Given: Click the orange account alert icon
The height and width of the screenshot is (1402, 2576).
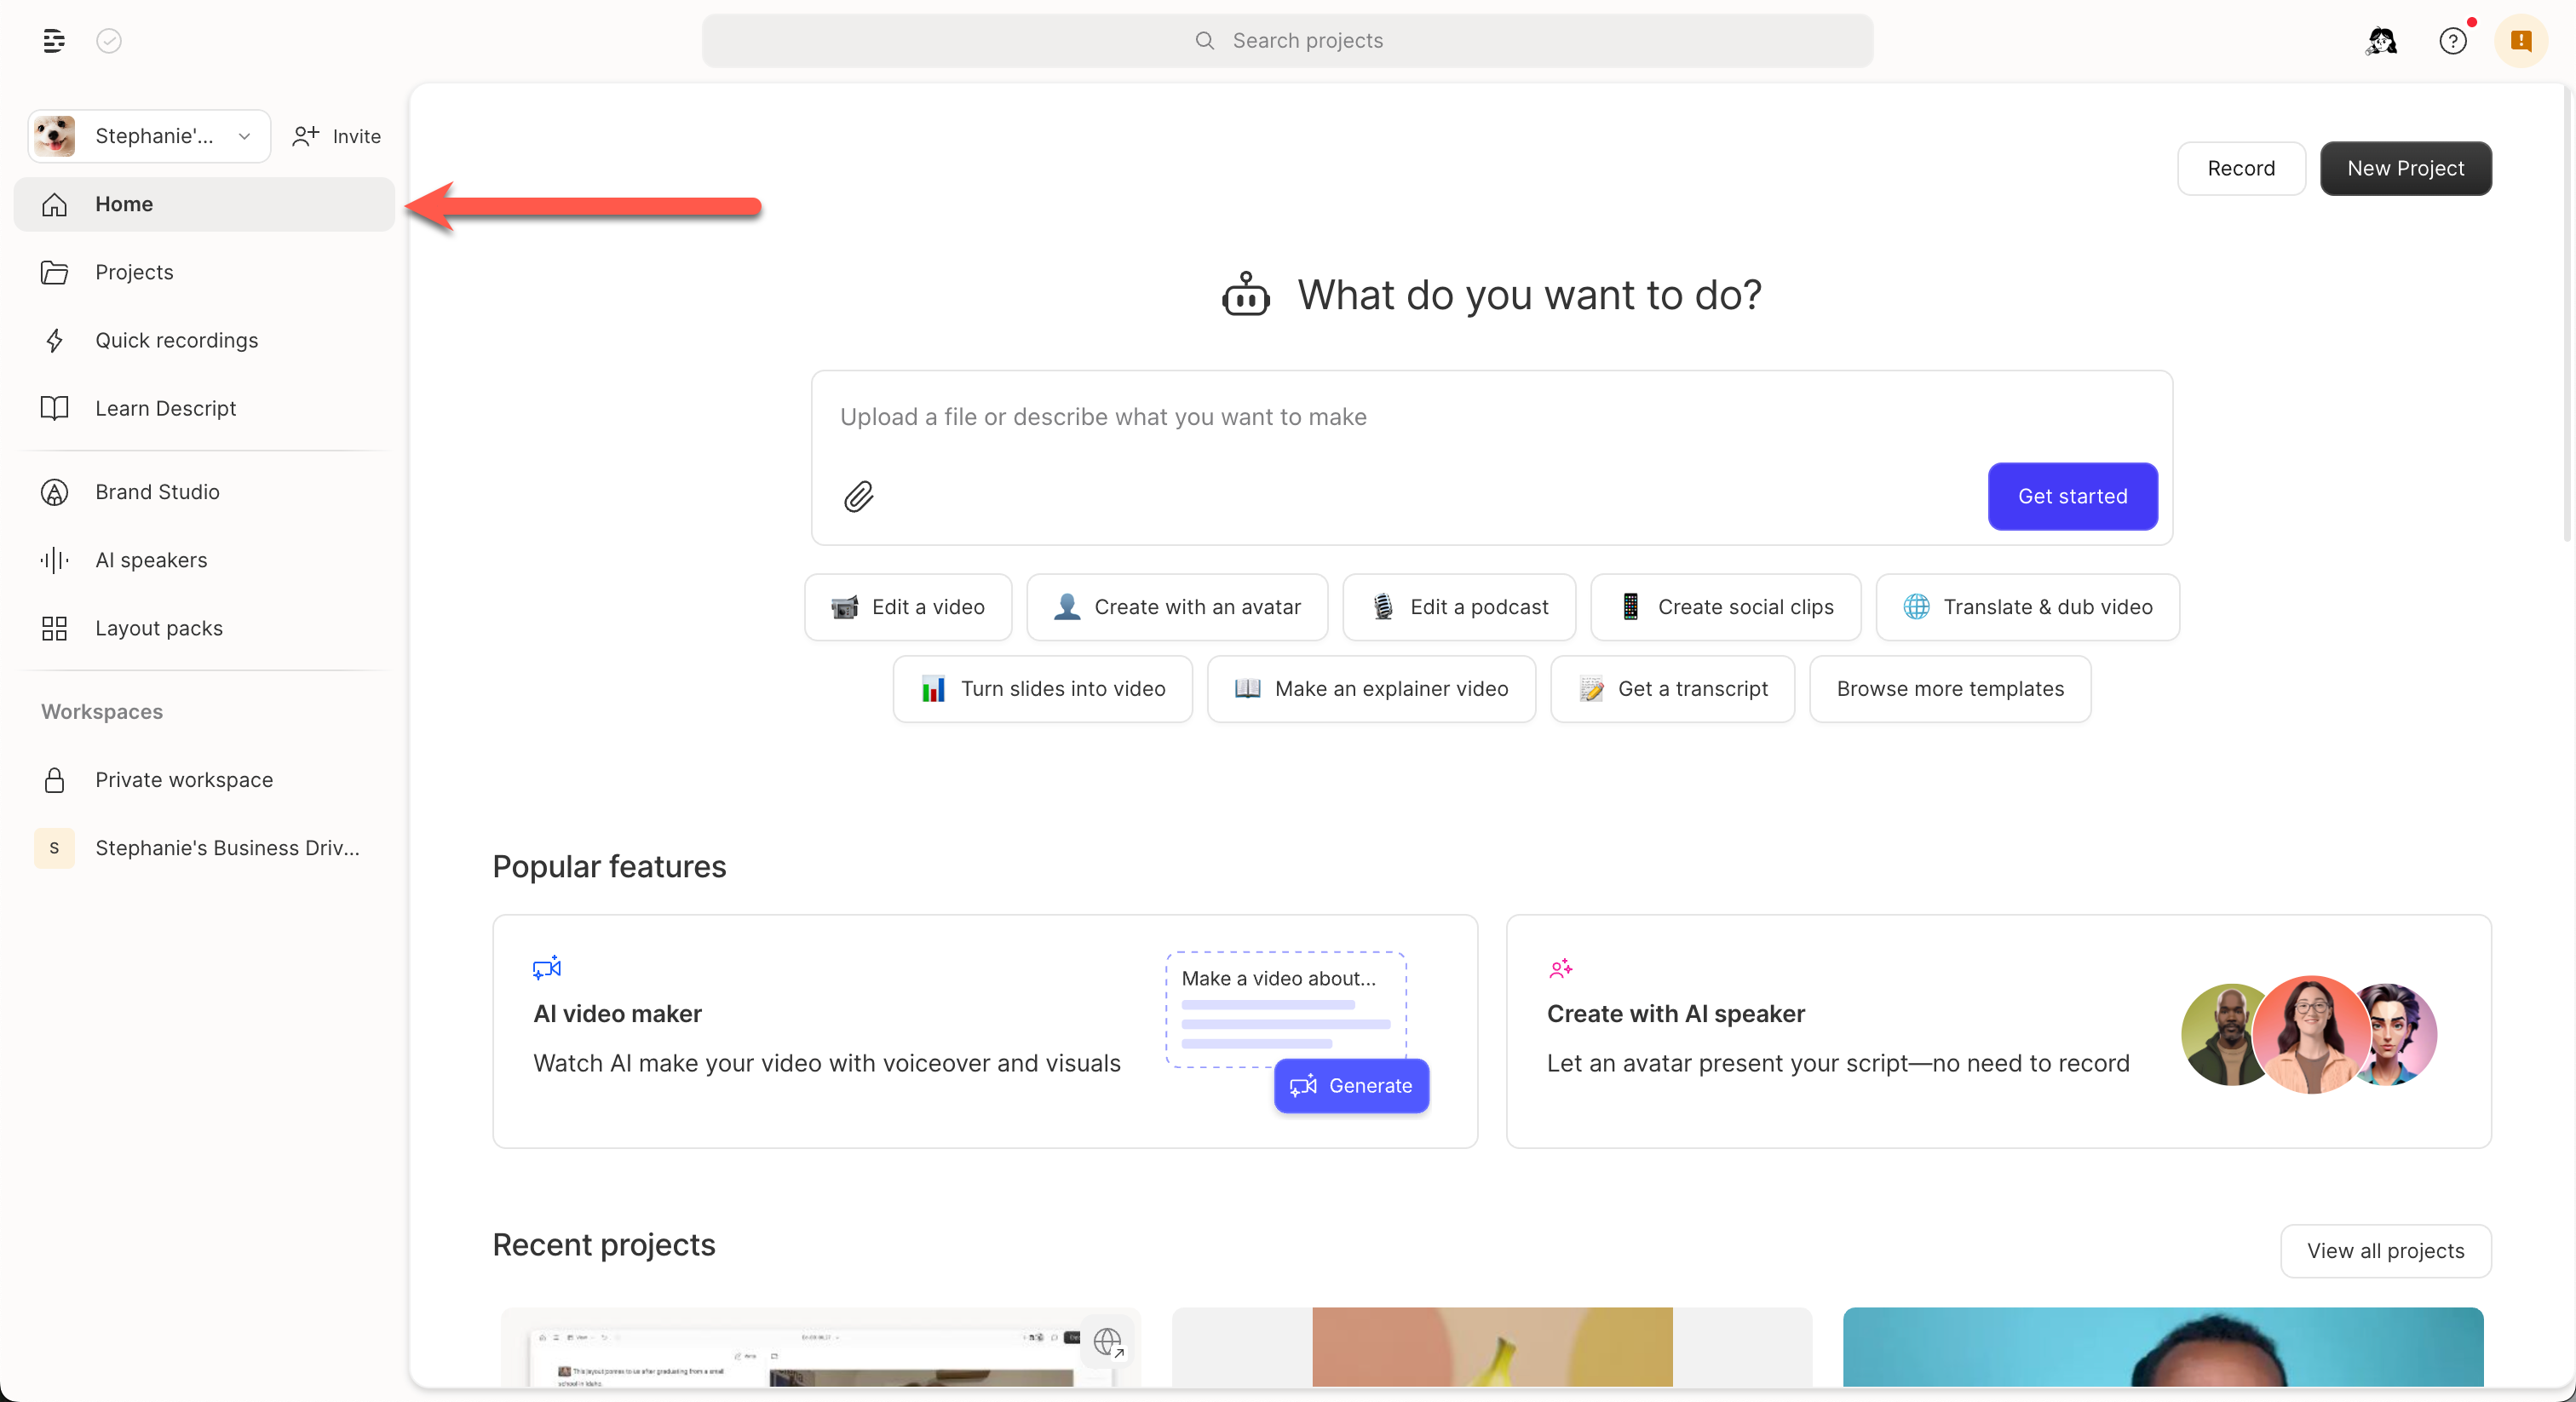Looking at the screenshot, I should click(2520, 41).
